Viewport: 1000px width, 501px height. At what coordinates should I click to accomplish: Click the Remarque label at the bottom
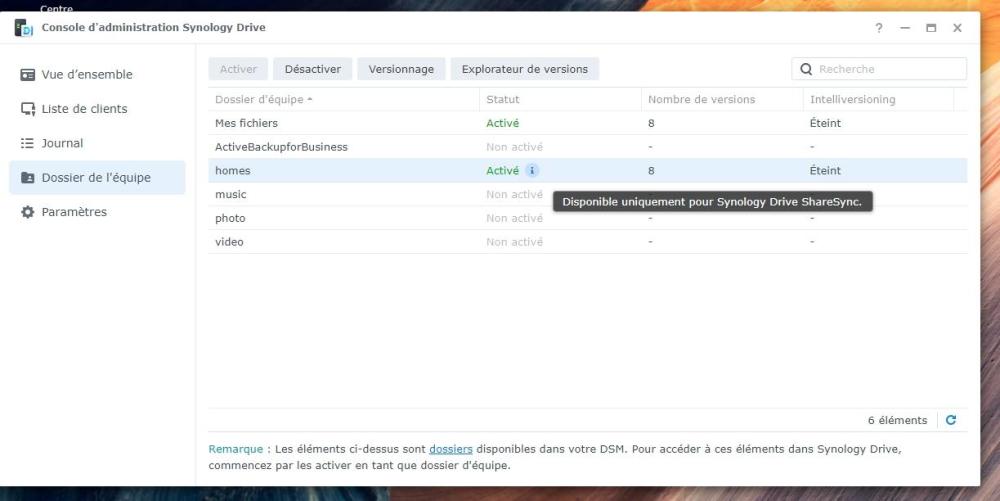click(235, 449)
